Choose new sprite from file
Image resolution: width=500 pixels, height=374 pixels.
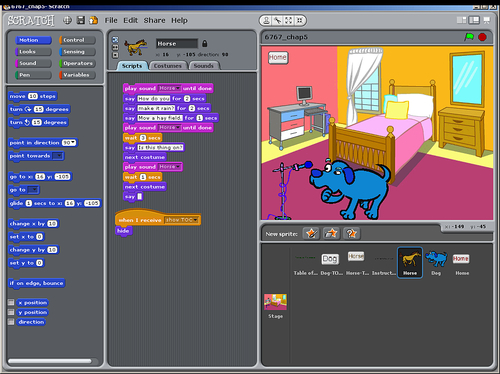coord(331,233)
